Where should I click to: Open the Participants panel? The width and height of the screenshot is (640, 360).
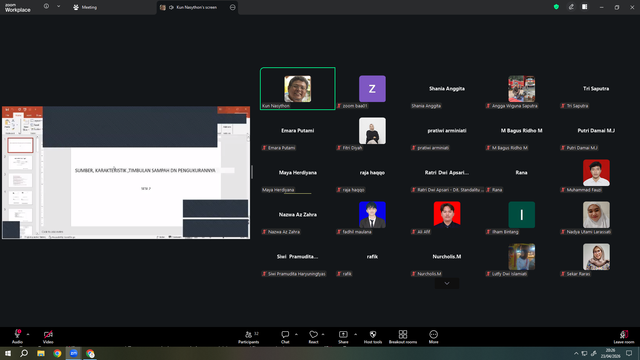(x=249, y=337)
